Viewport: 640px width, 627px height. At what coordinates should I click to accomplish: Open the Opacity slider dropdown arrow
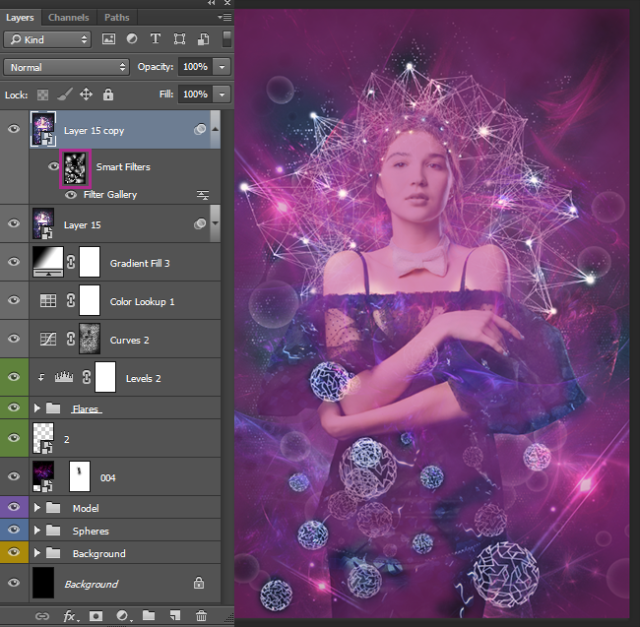221,67
